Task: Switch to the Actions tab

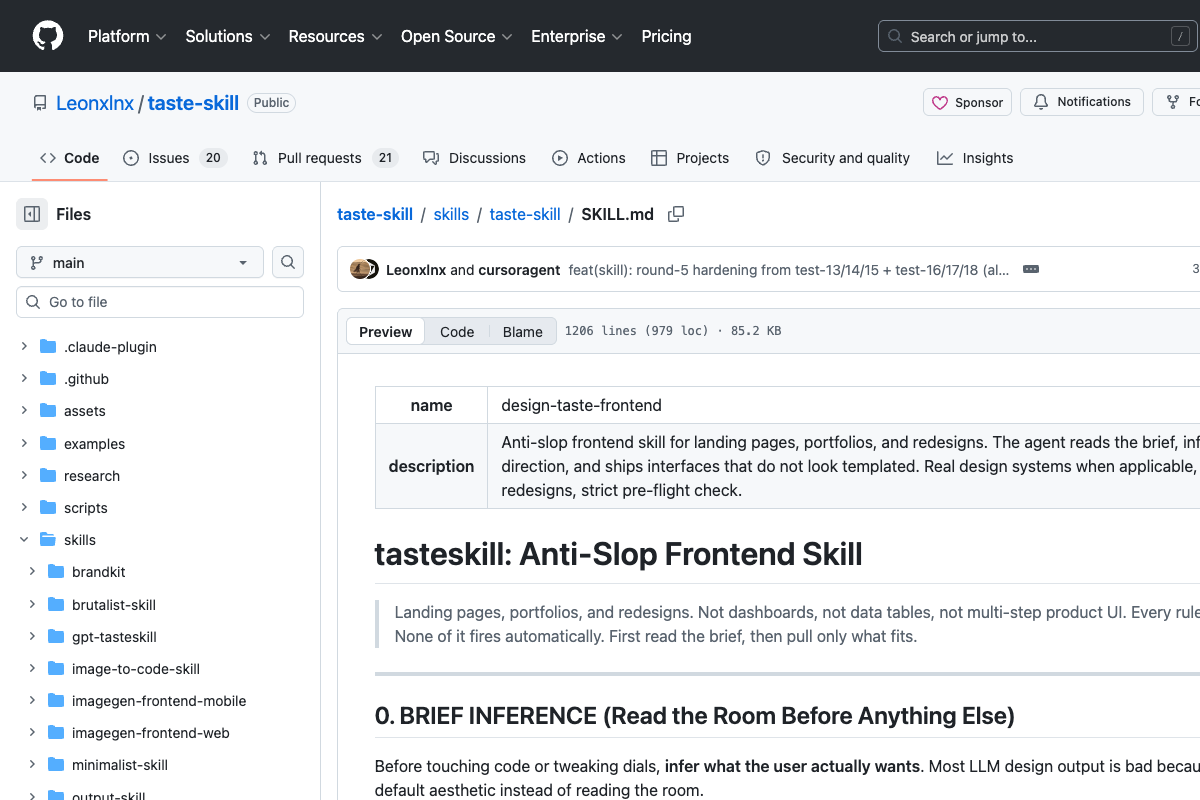Action: tap(589, 158)
